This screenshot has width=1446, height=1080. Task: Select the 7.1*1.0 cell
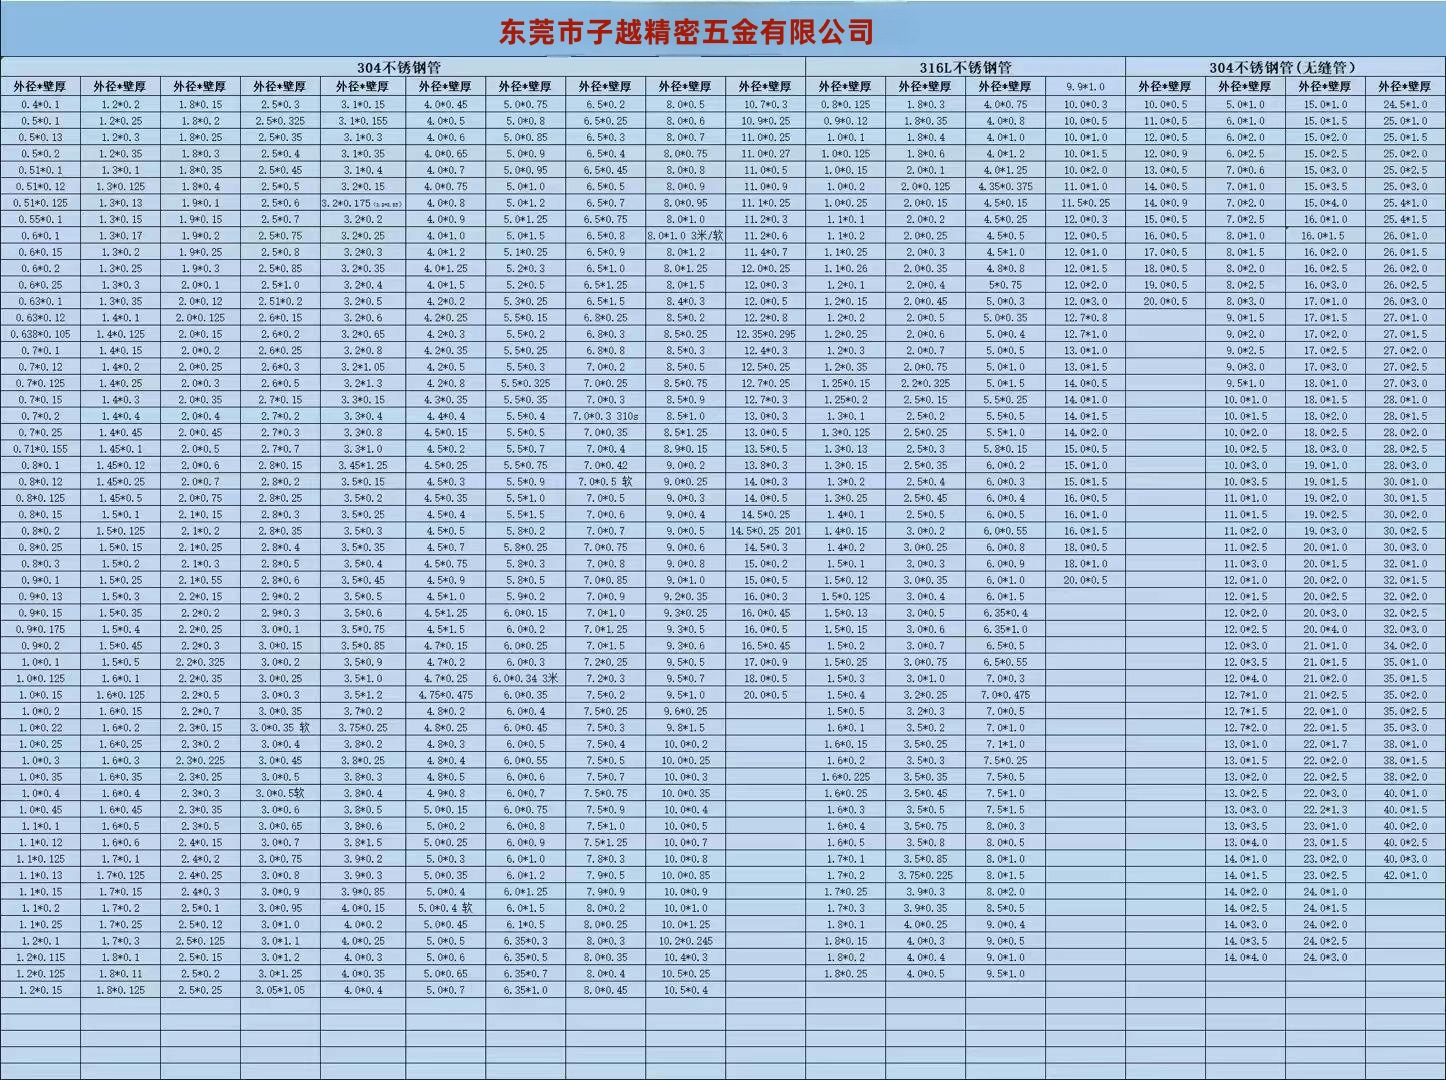point(1005,744)
